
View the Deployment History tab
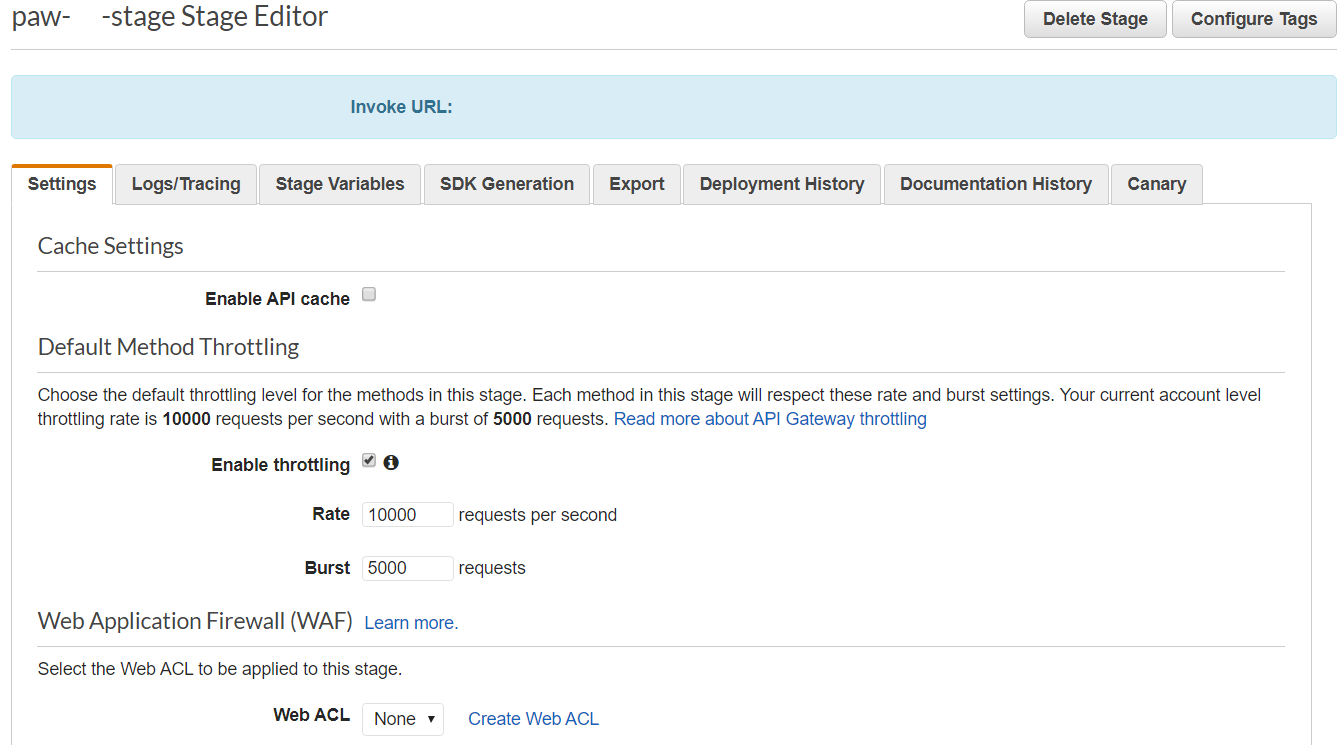[782, 184]
